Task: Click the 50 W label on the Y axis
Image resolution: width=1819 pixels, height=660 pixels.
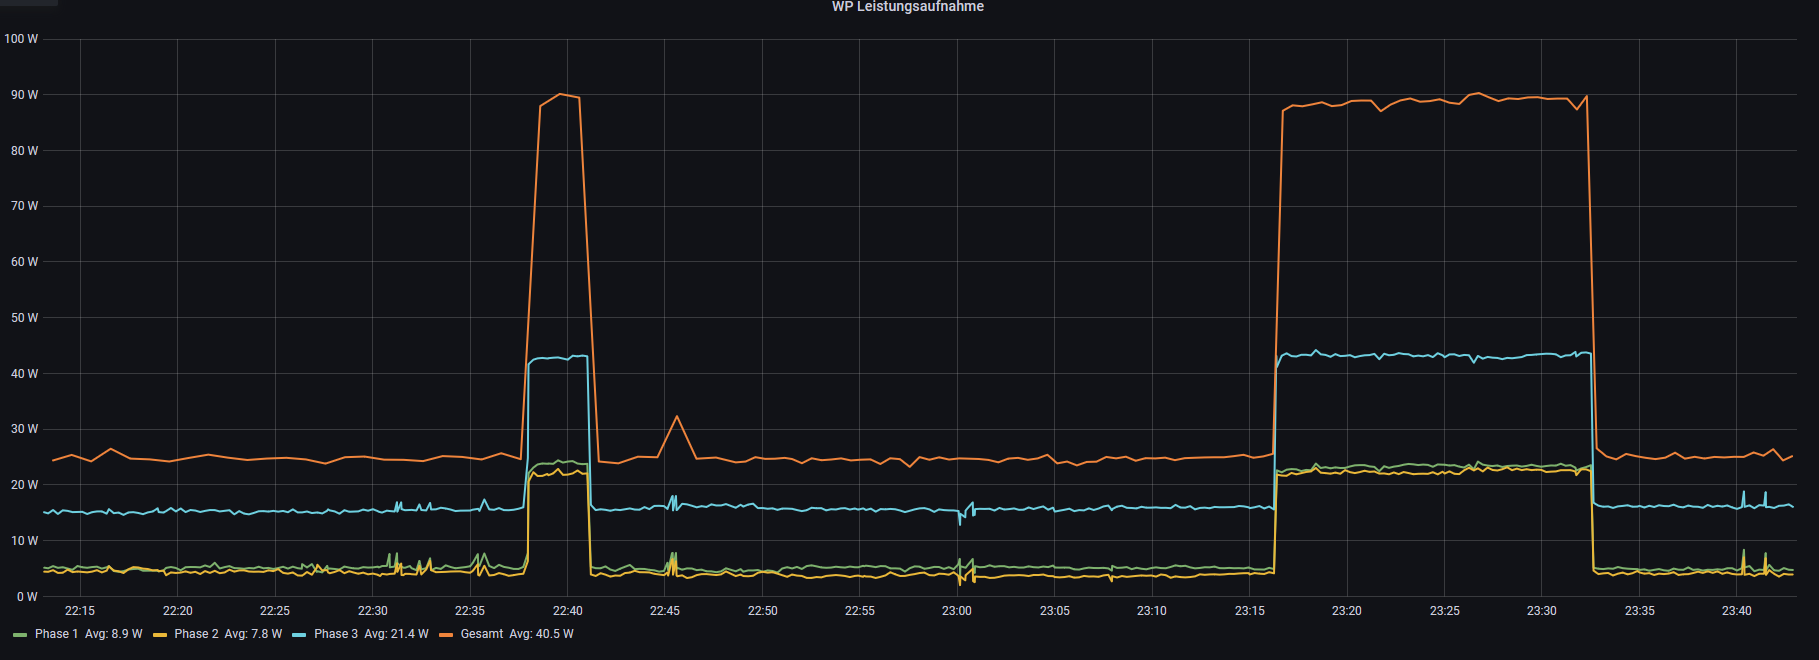Action: [x=24, y=318]
